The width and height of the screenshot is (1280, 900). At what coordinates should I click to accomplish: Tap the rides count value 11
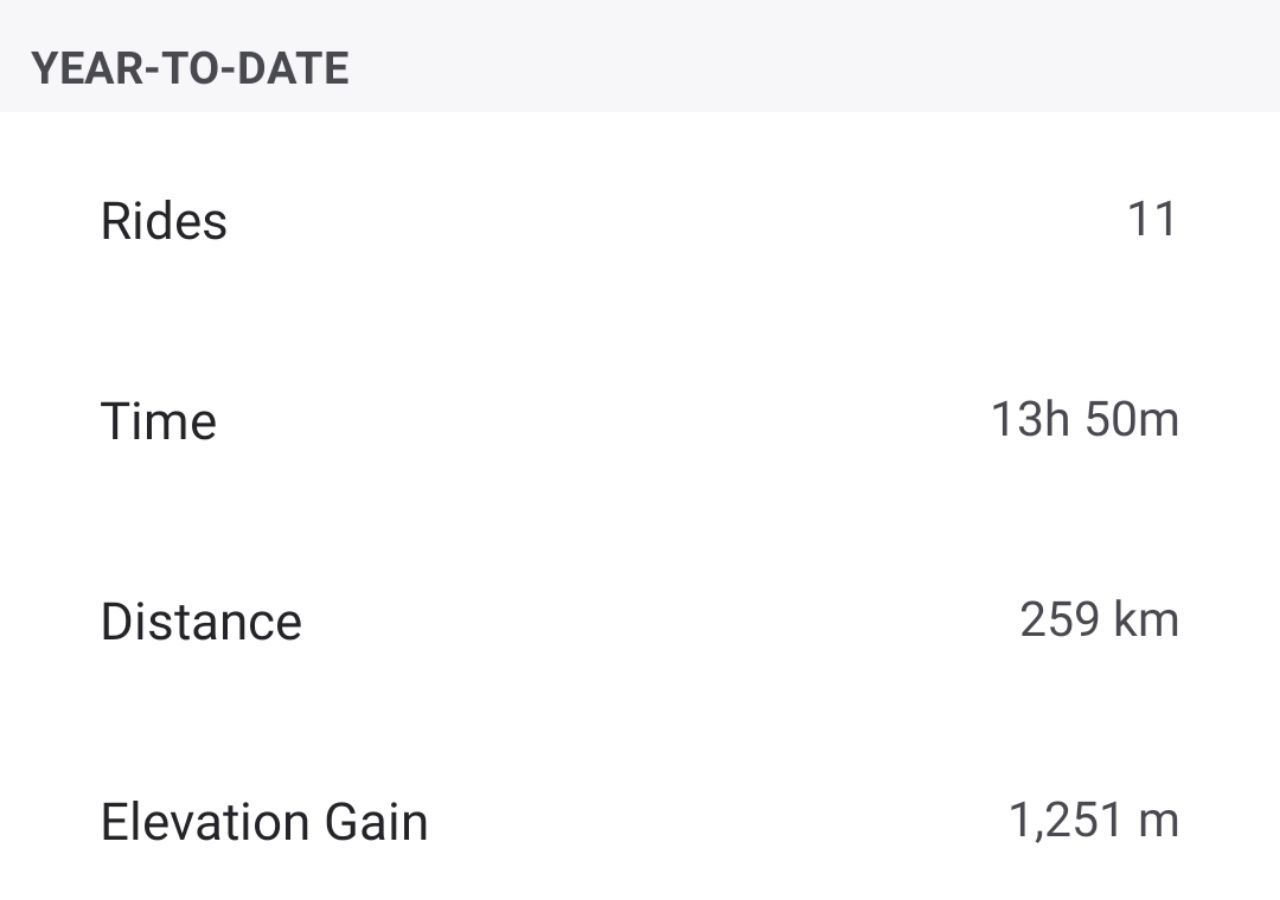(x=1152, y=219)
